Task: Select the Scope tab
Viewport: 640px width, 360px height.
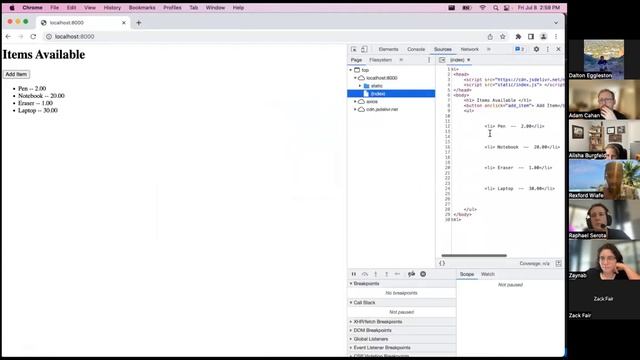Action: pyautogui.click(x=467, y=274)
